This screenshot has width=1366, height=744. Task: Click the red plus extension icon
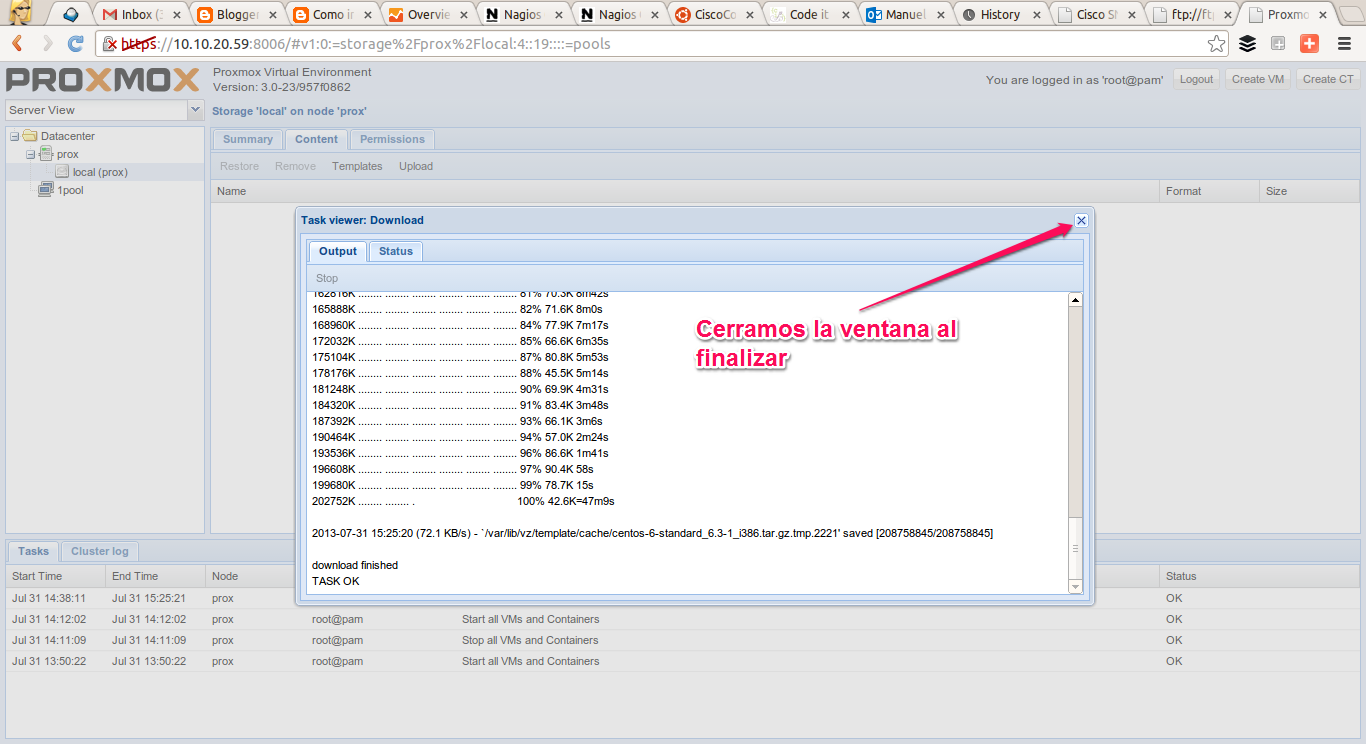coord(1309,44)
